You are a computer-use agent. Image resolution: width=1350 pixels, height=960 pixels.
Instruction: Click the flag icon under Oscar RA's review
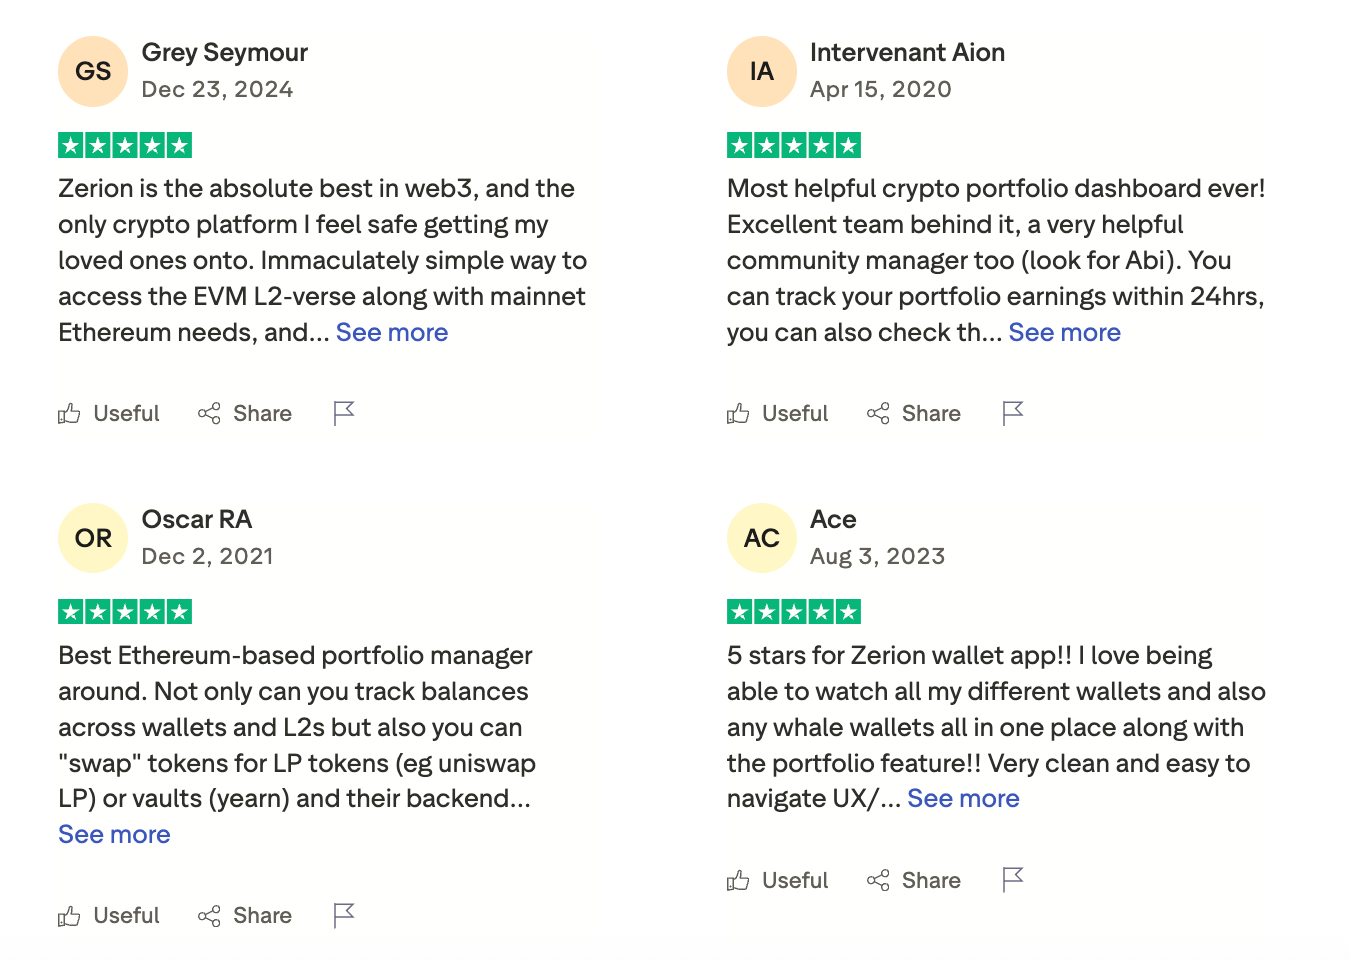coord(343,914)
